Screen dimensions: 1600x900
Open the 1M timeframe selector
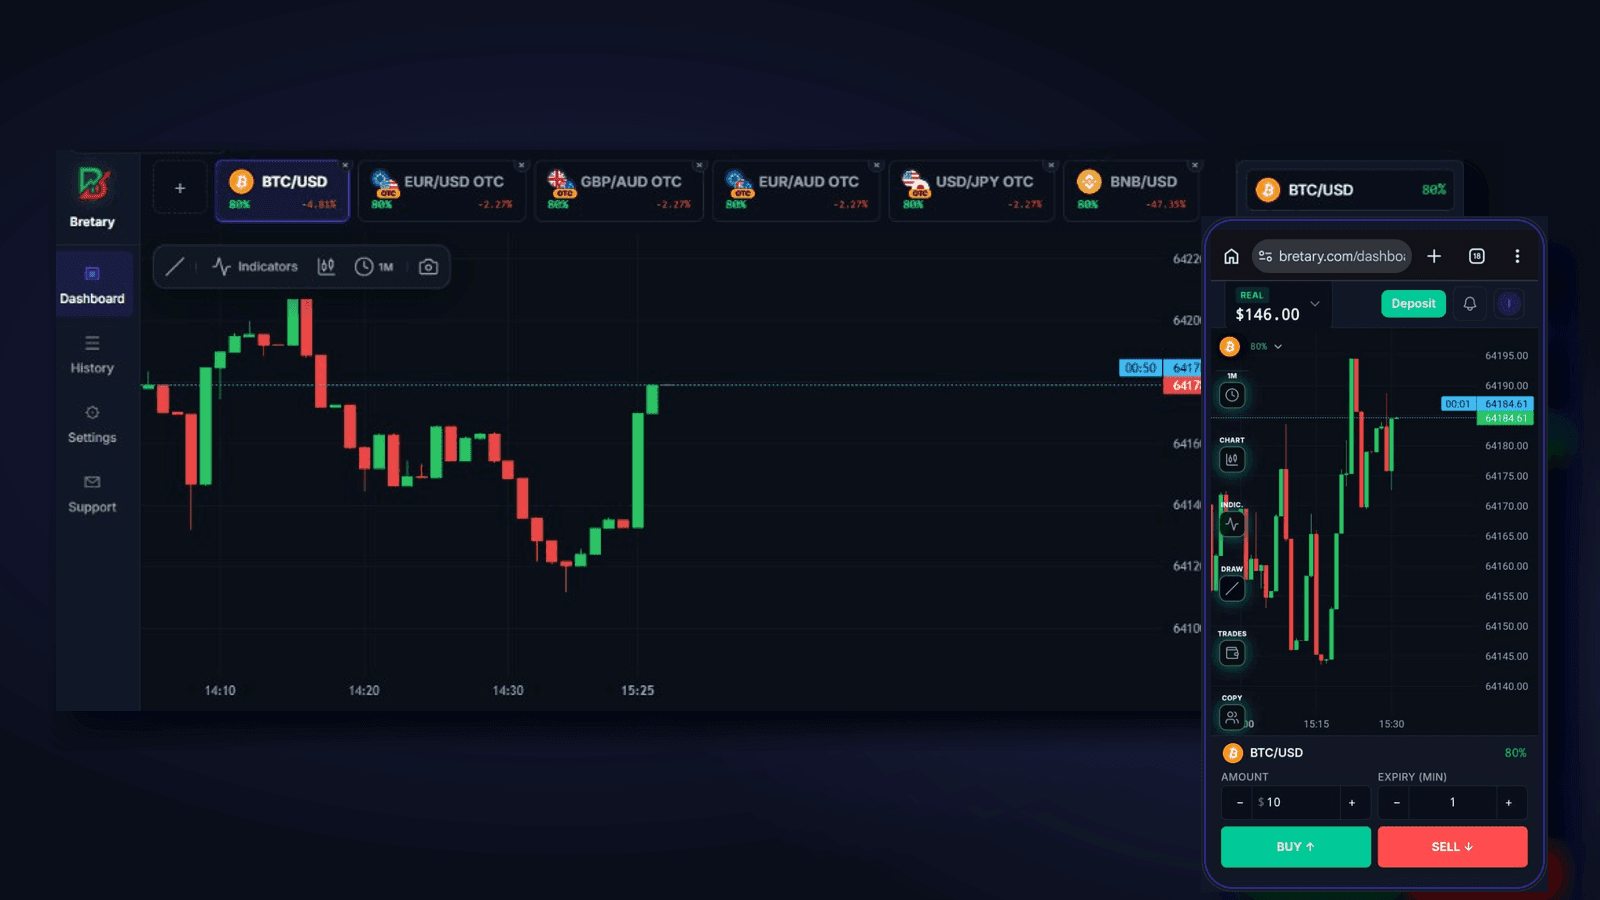coord(374,267)
